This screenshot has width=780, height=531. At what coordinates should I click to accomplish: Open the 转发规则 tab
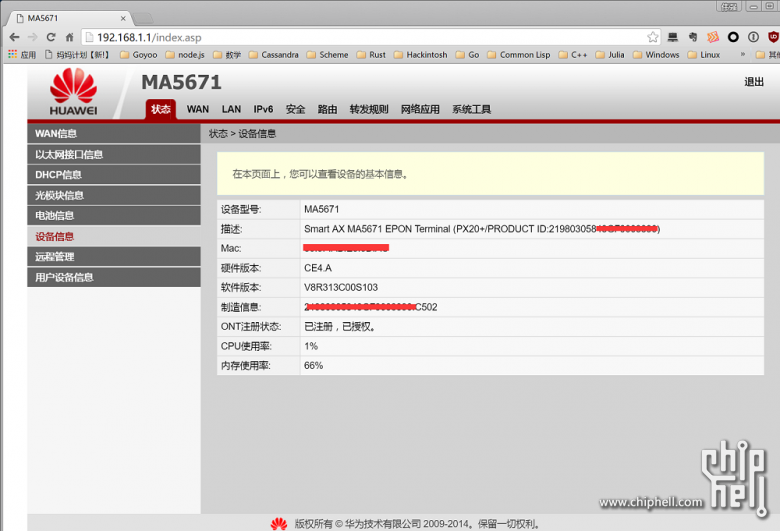[x=369, y=109]
